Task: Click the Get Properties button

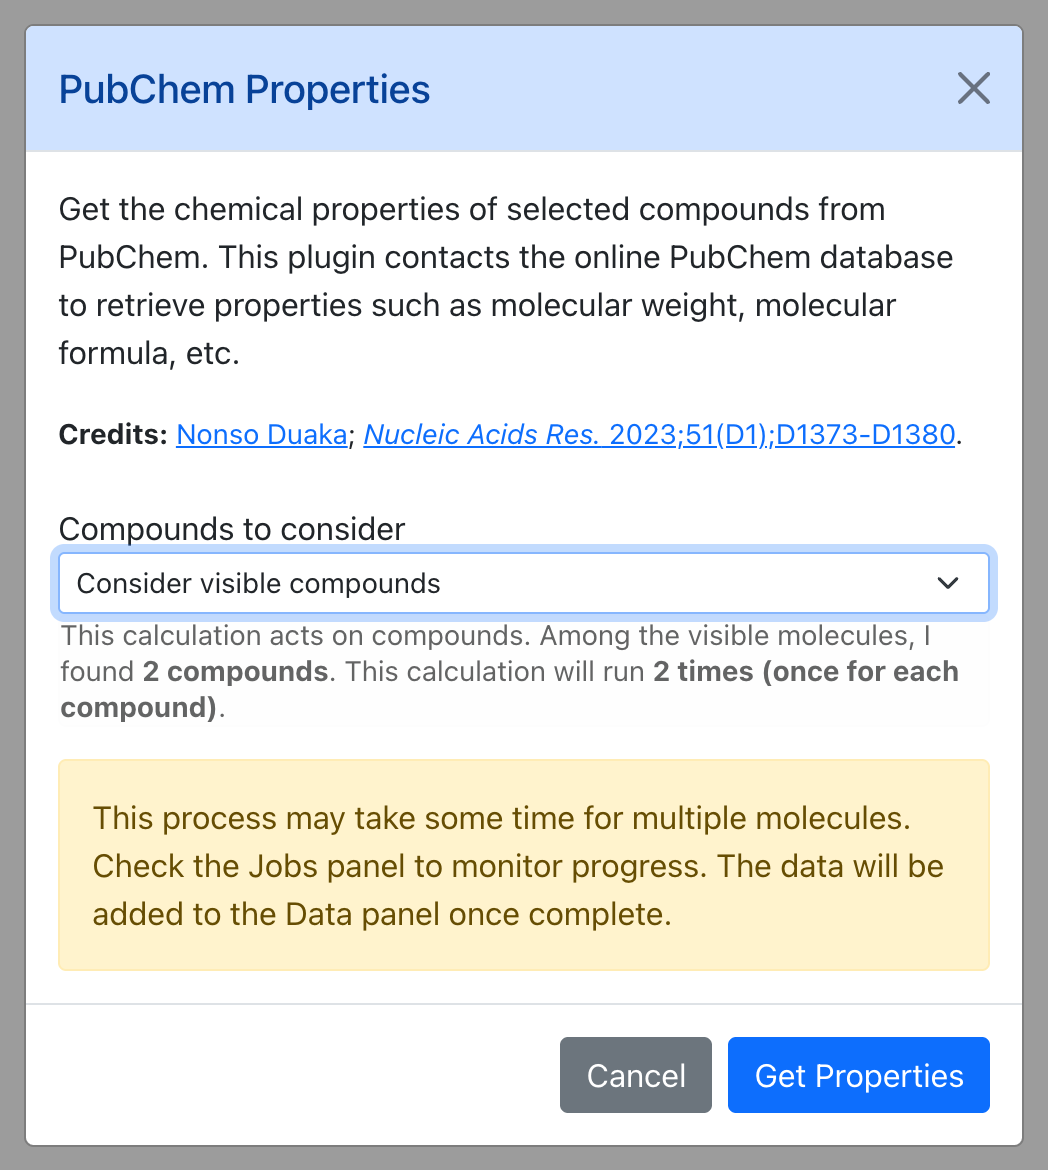Action: (x=859, y=1075)
